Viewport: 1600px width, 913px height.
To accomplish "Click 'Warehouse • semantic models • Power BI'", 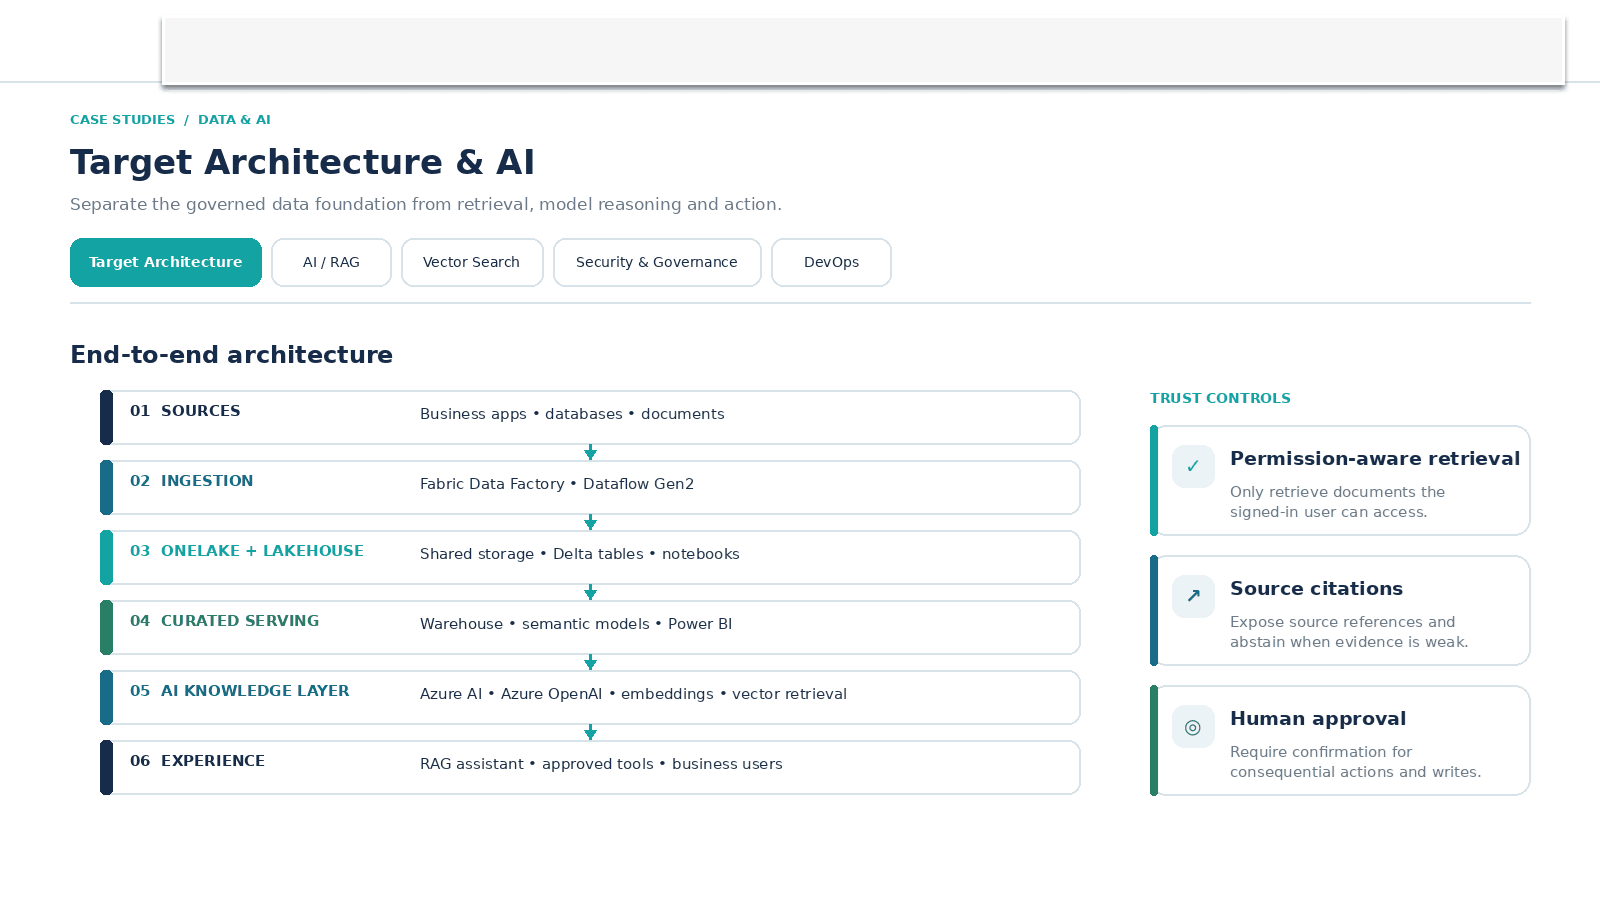I will pyautogui.click(x=576, y=624).
